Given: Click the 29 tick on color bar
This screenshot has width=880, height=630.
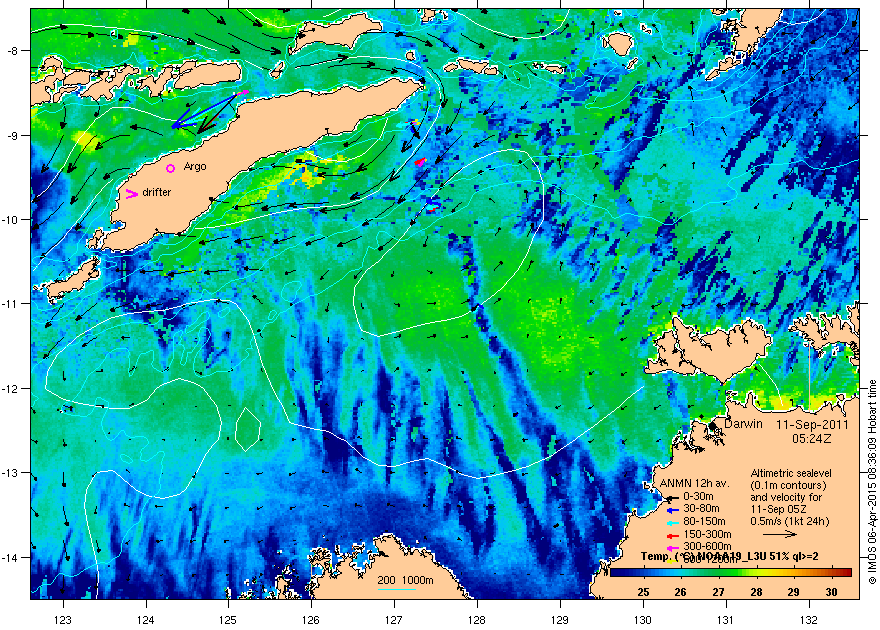Looking at the screenshot, I should pos(794,592).
